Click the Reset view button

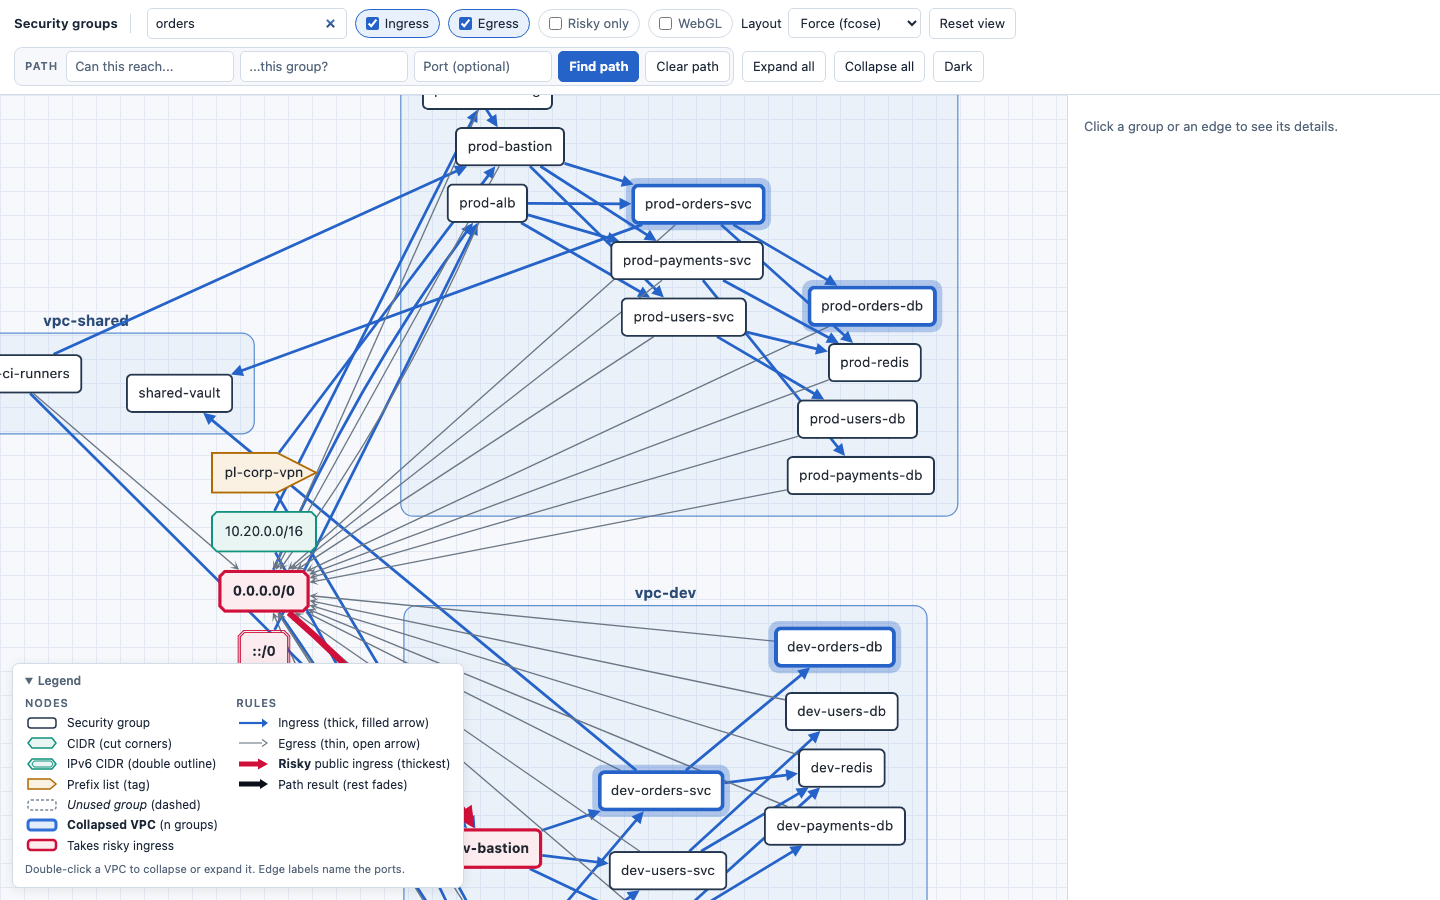pos(972,24)
